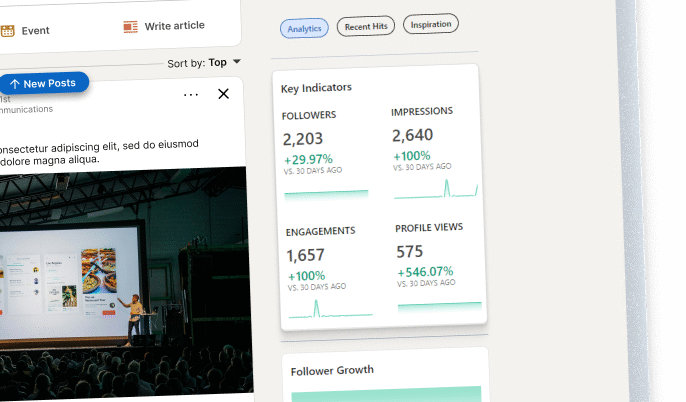This screenshot has height=402, width=686.
Task: Click the Followers sparkline chart
Action: [326, 193]
